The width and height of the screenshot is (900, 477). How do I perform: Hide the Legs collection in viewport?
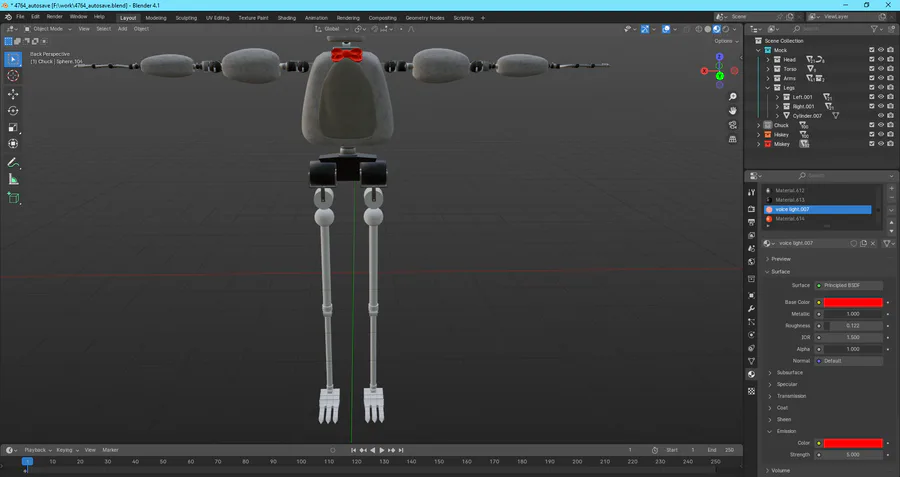click(881, 88)
